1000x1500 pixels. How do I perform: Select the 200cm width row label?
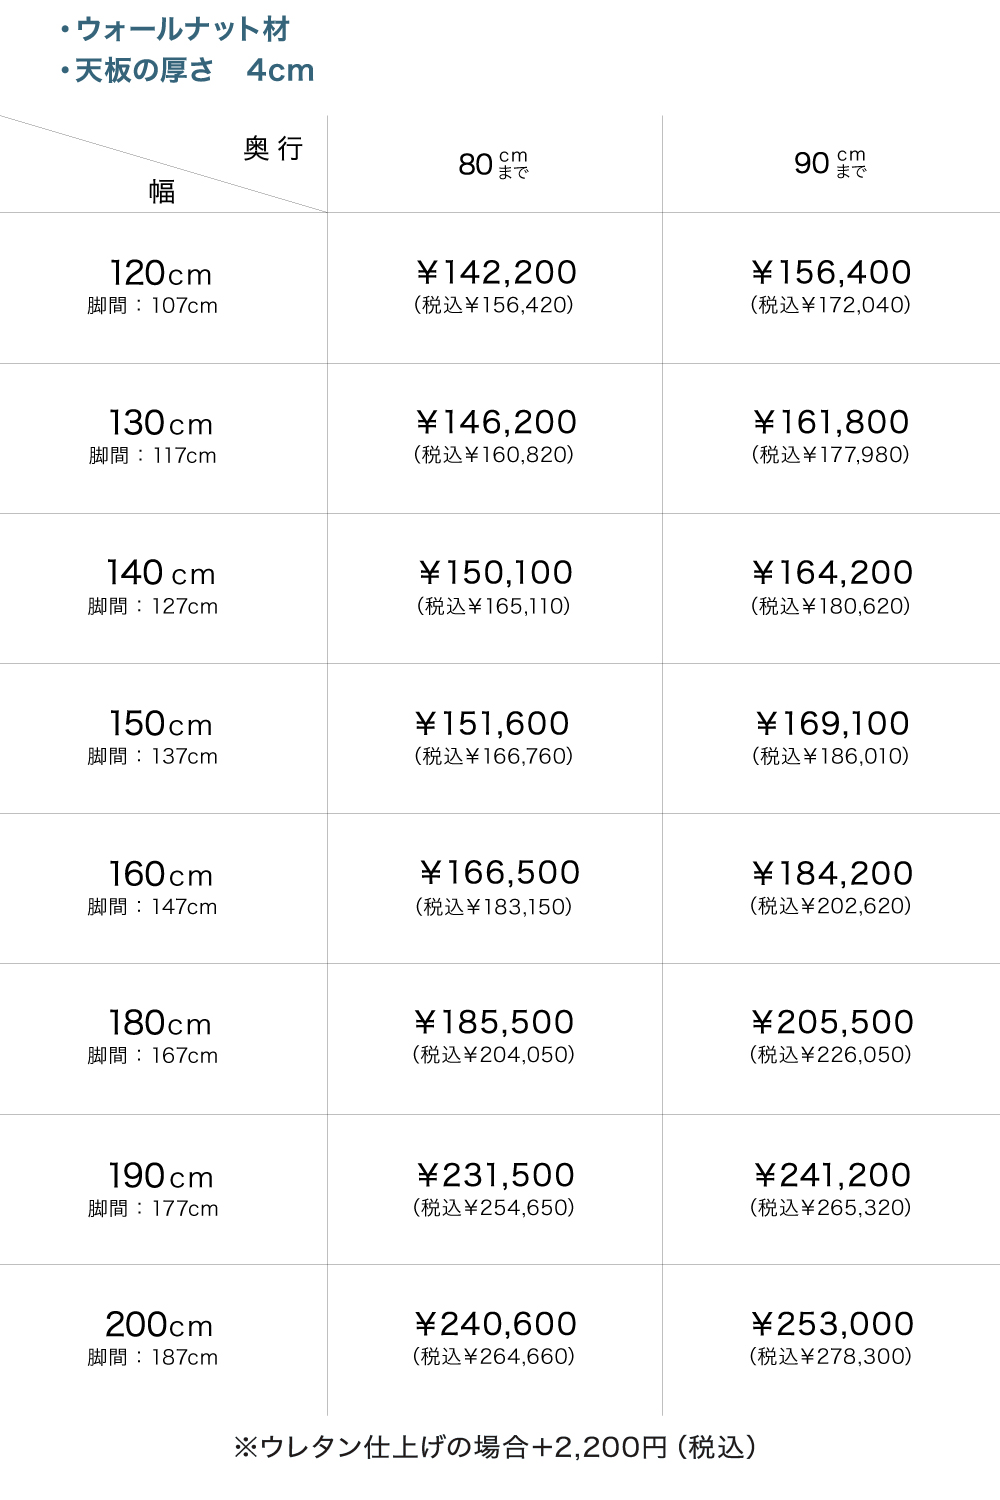tap(160, 1326)
